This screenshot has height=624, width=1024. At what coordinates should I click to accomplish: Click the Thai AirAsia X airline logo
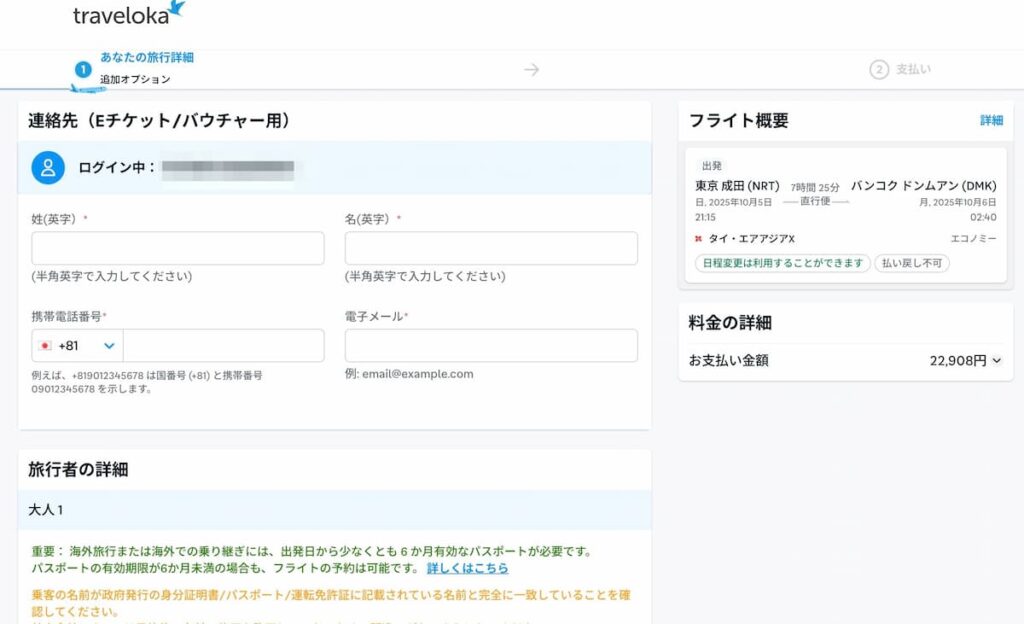698,239
